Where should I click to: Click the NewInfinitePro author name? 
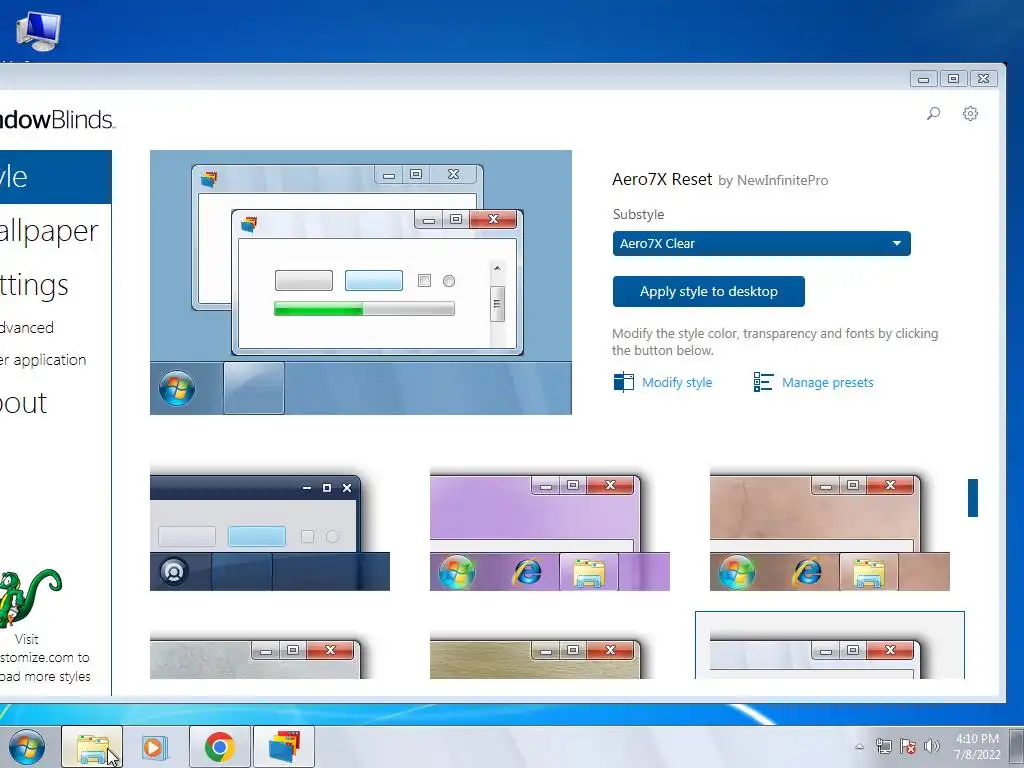782,181
